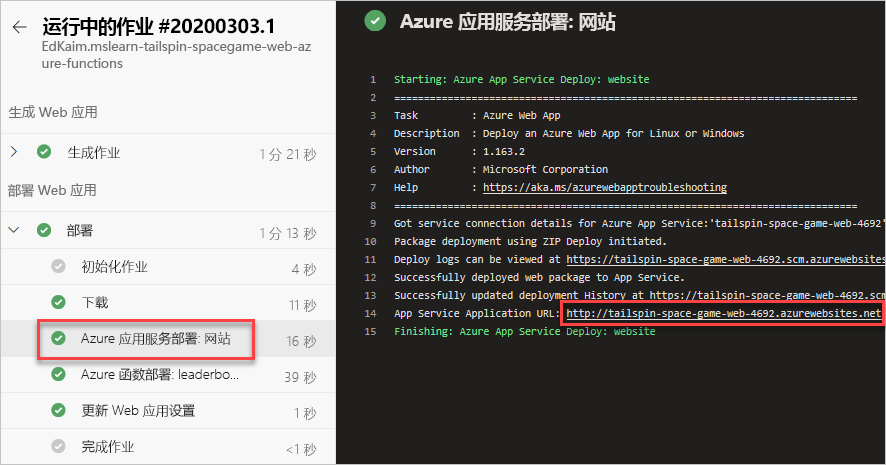The height and width of the screenshot is (465, 886).
Task: Select the Azure 应用服务部署: 网站 step
Action: click(168, 339)
